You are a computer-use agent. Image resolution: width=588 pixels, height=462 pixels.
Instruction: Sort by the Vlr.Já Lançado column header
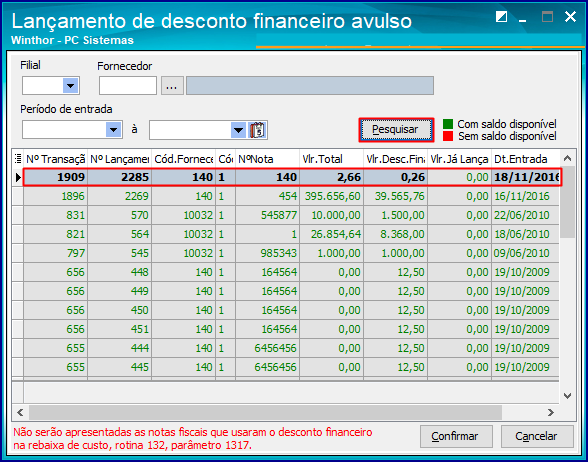point(459,159)
